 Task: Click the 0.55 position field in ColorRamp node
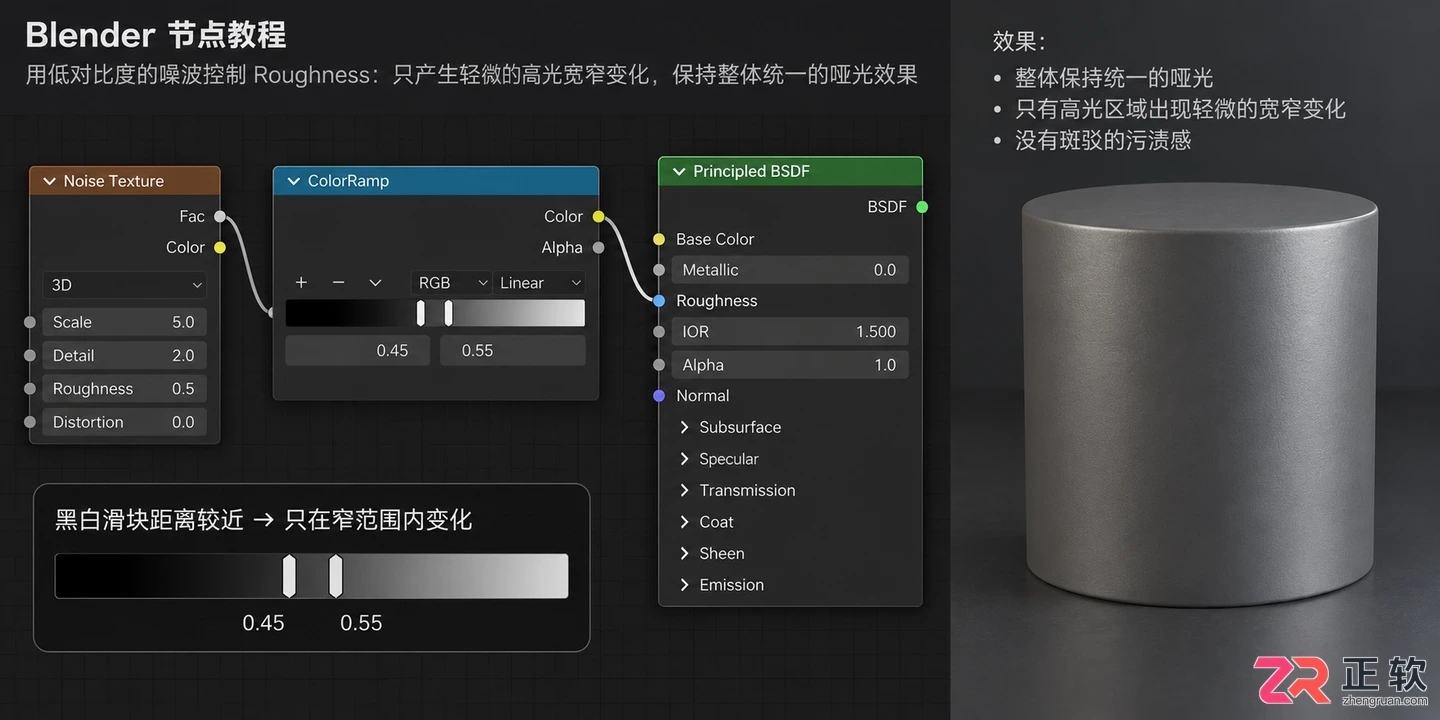point(513,350)
